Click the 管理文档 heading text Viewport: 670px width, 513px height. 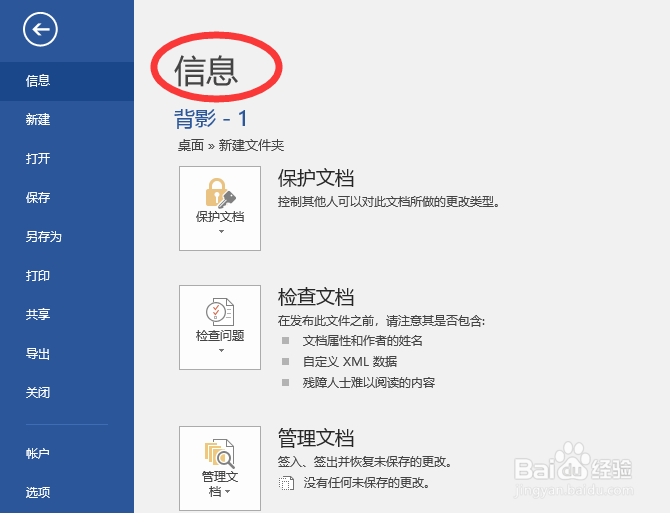pyautogui.click(x=316, y=438)
